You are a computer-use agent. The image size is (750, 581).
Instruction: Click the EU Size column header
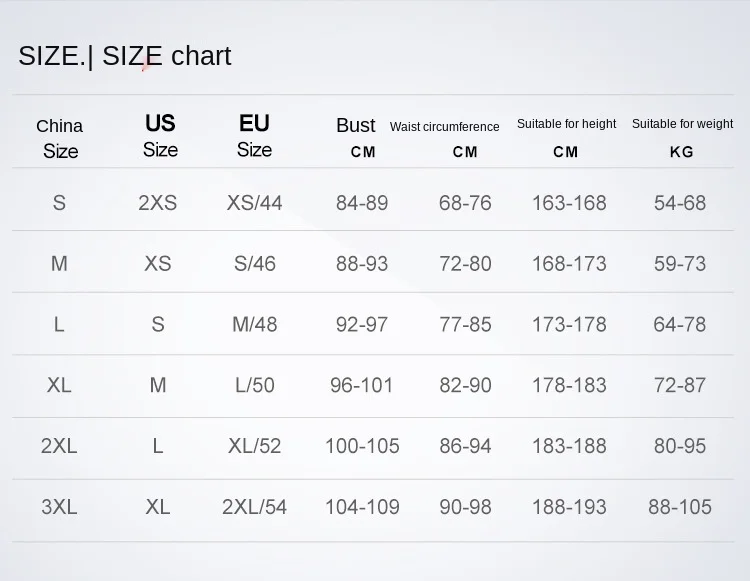[254, 136]
